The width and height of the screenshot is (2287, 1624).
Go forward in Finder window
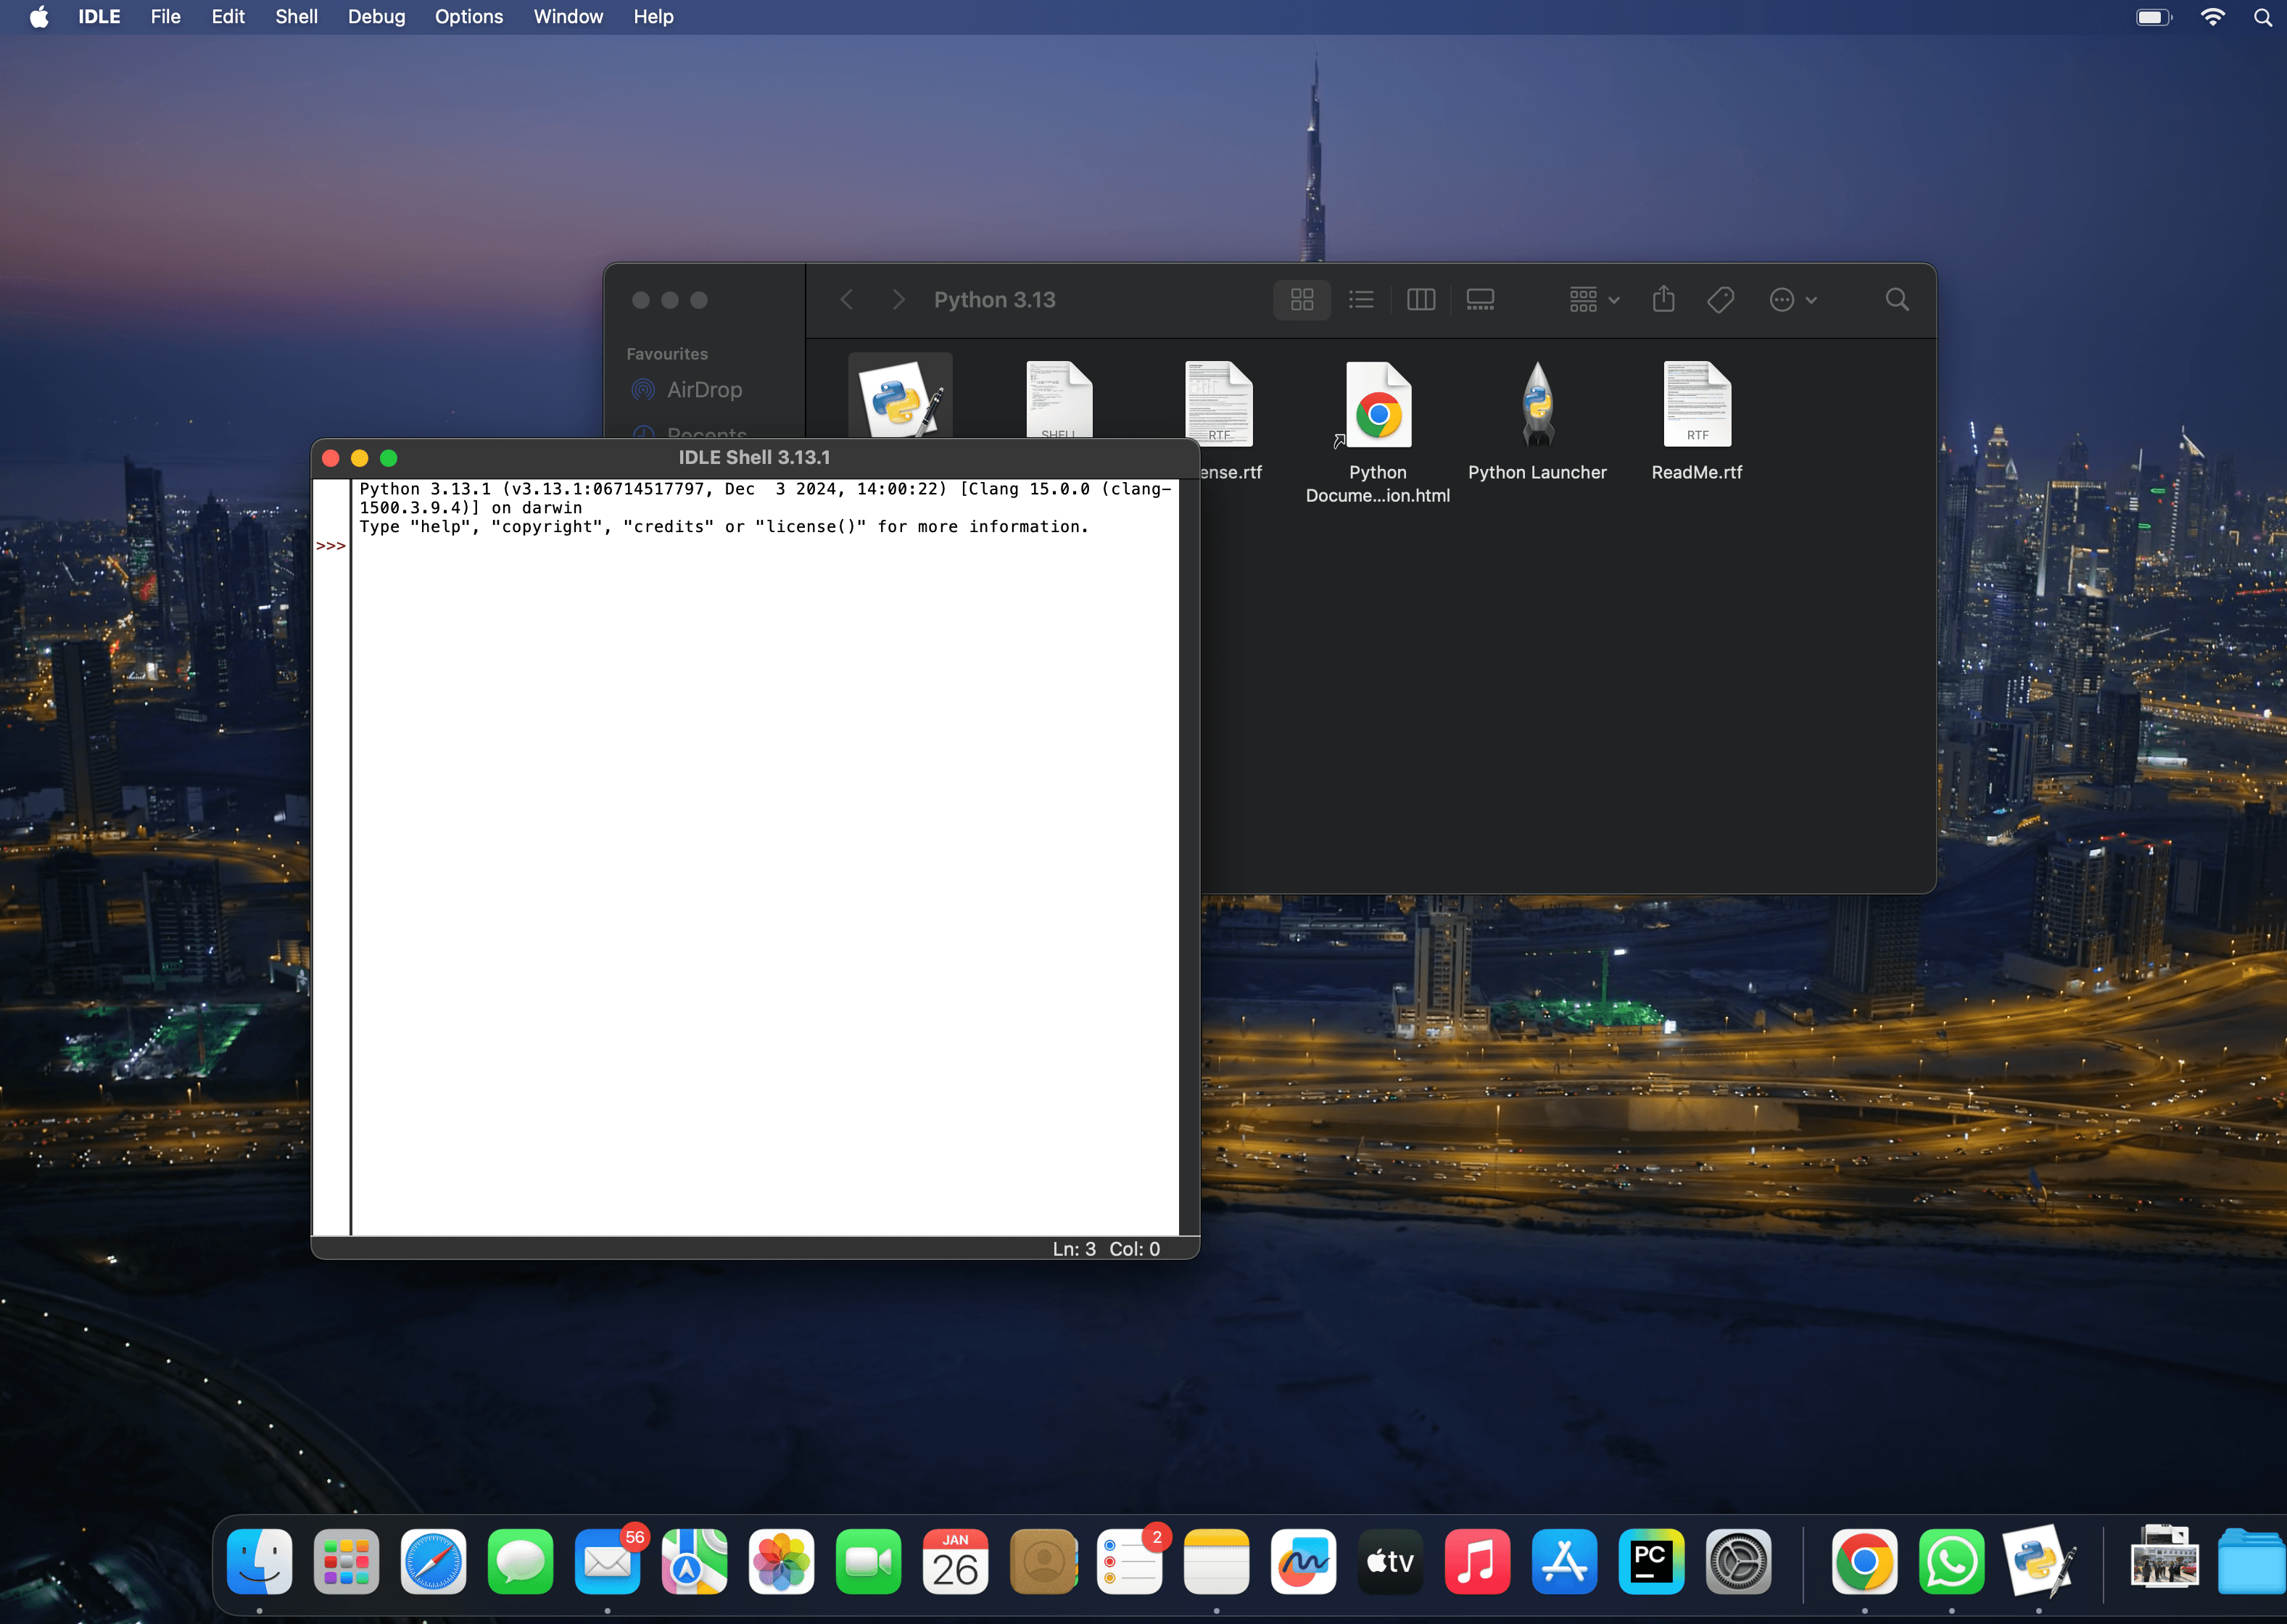[898, 300]
